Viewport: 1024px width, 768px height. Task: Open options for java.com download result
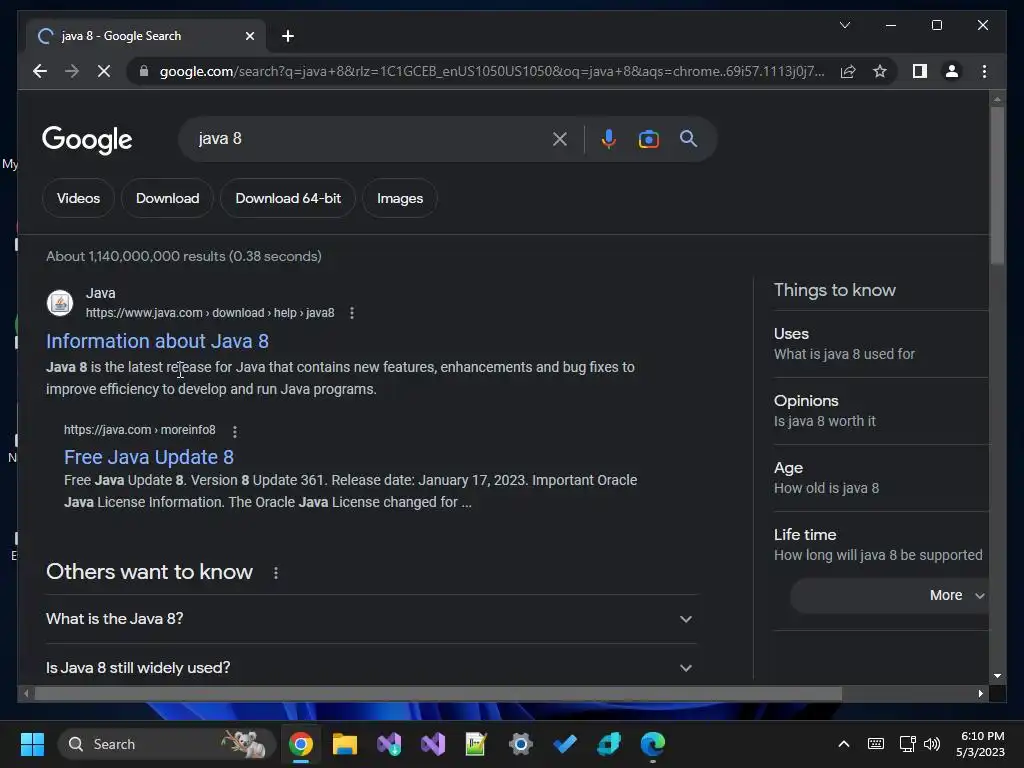352,313
